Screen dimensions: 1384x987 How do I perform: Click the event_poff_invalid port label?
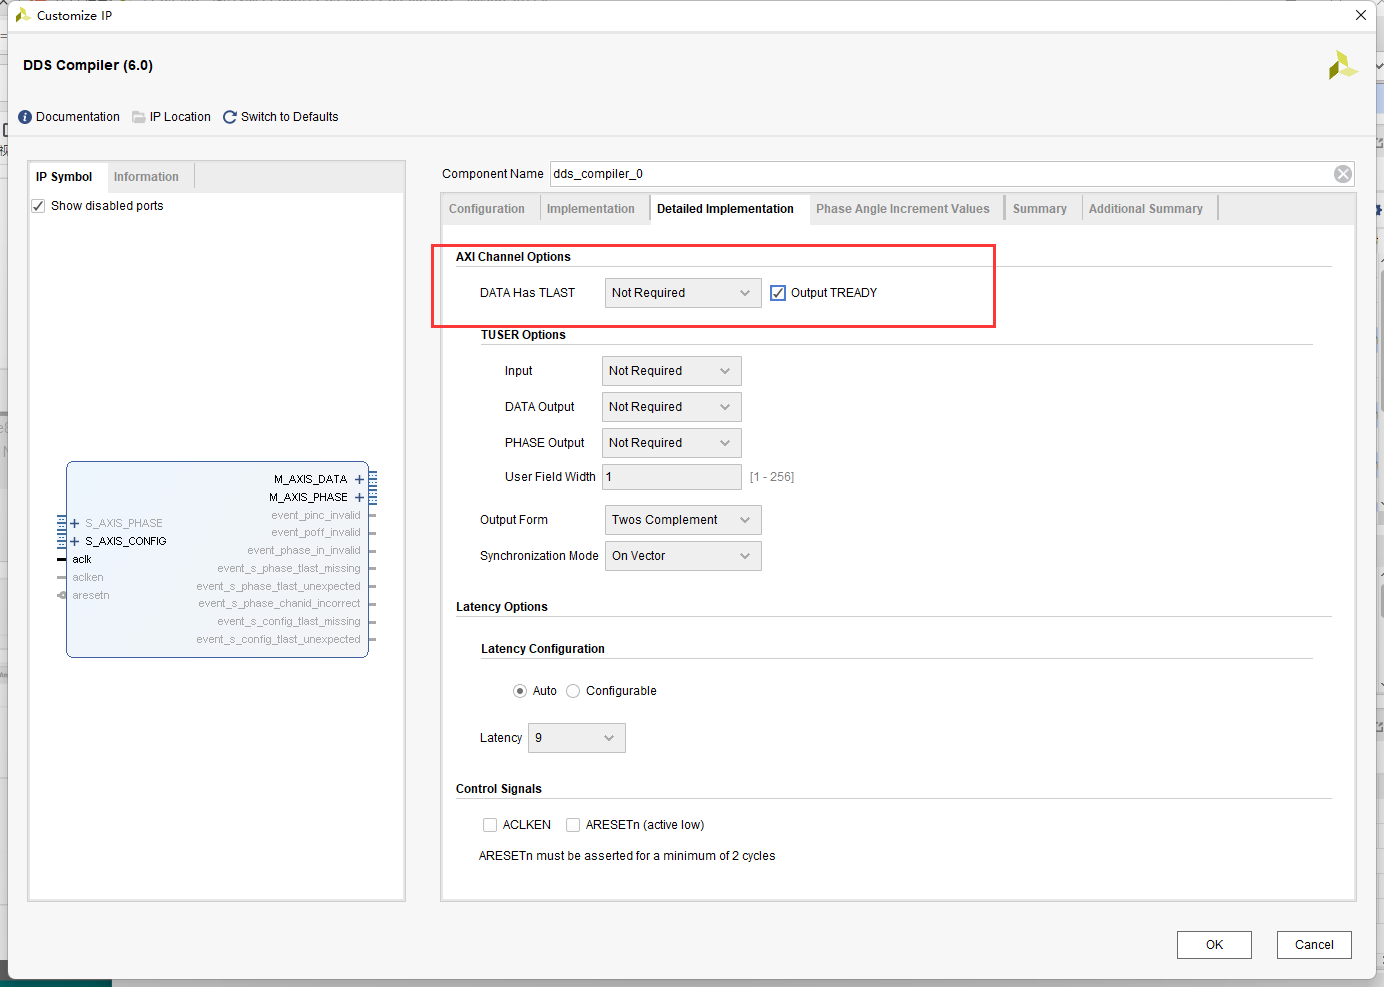coord(316,533)
